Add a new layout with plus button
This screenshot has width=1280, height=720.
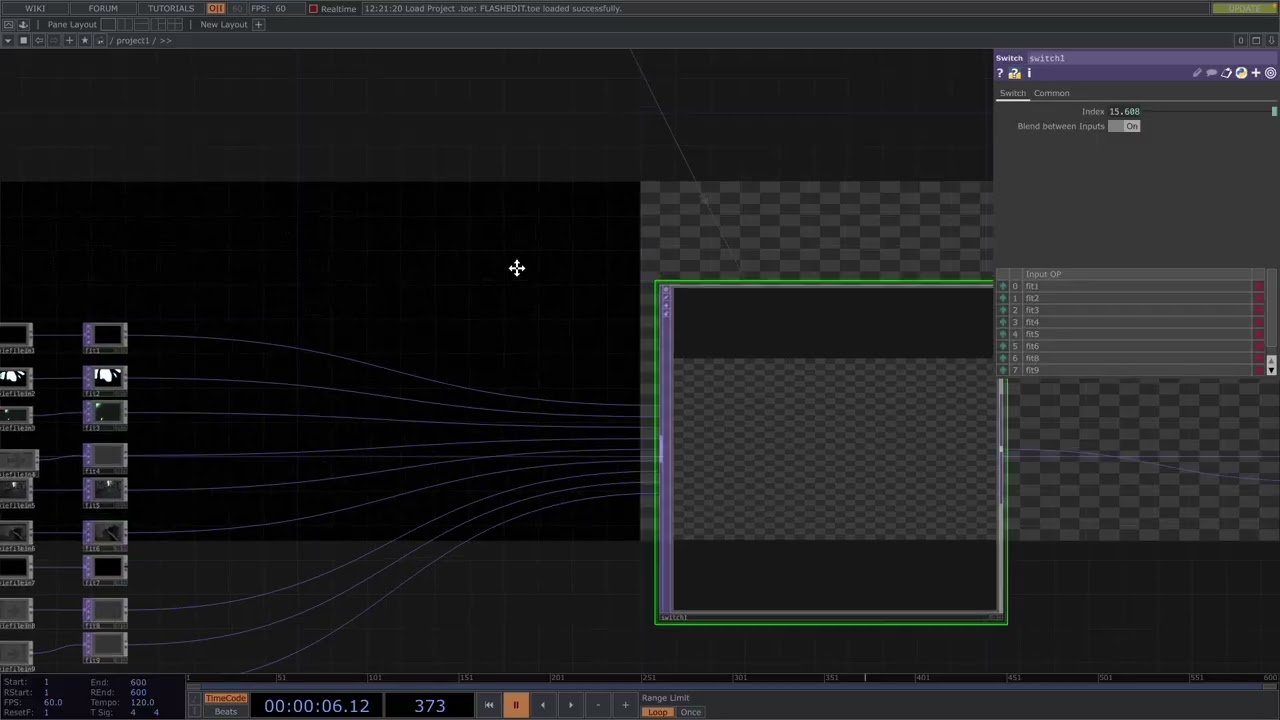coord(258,24)
